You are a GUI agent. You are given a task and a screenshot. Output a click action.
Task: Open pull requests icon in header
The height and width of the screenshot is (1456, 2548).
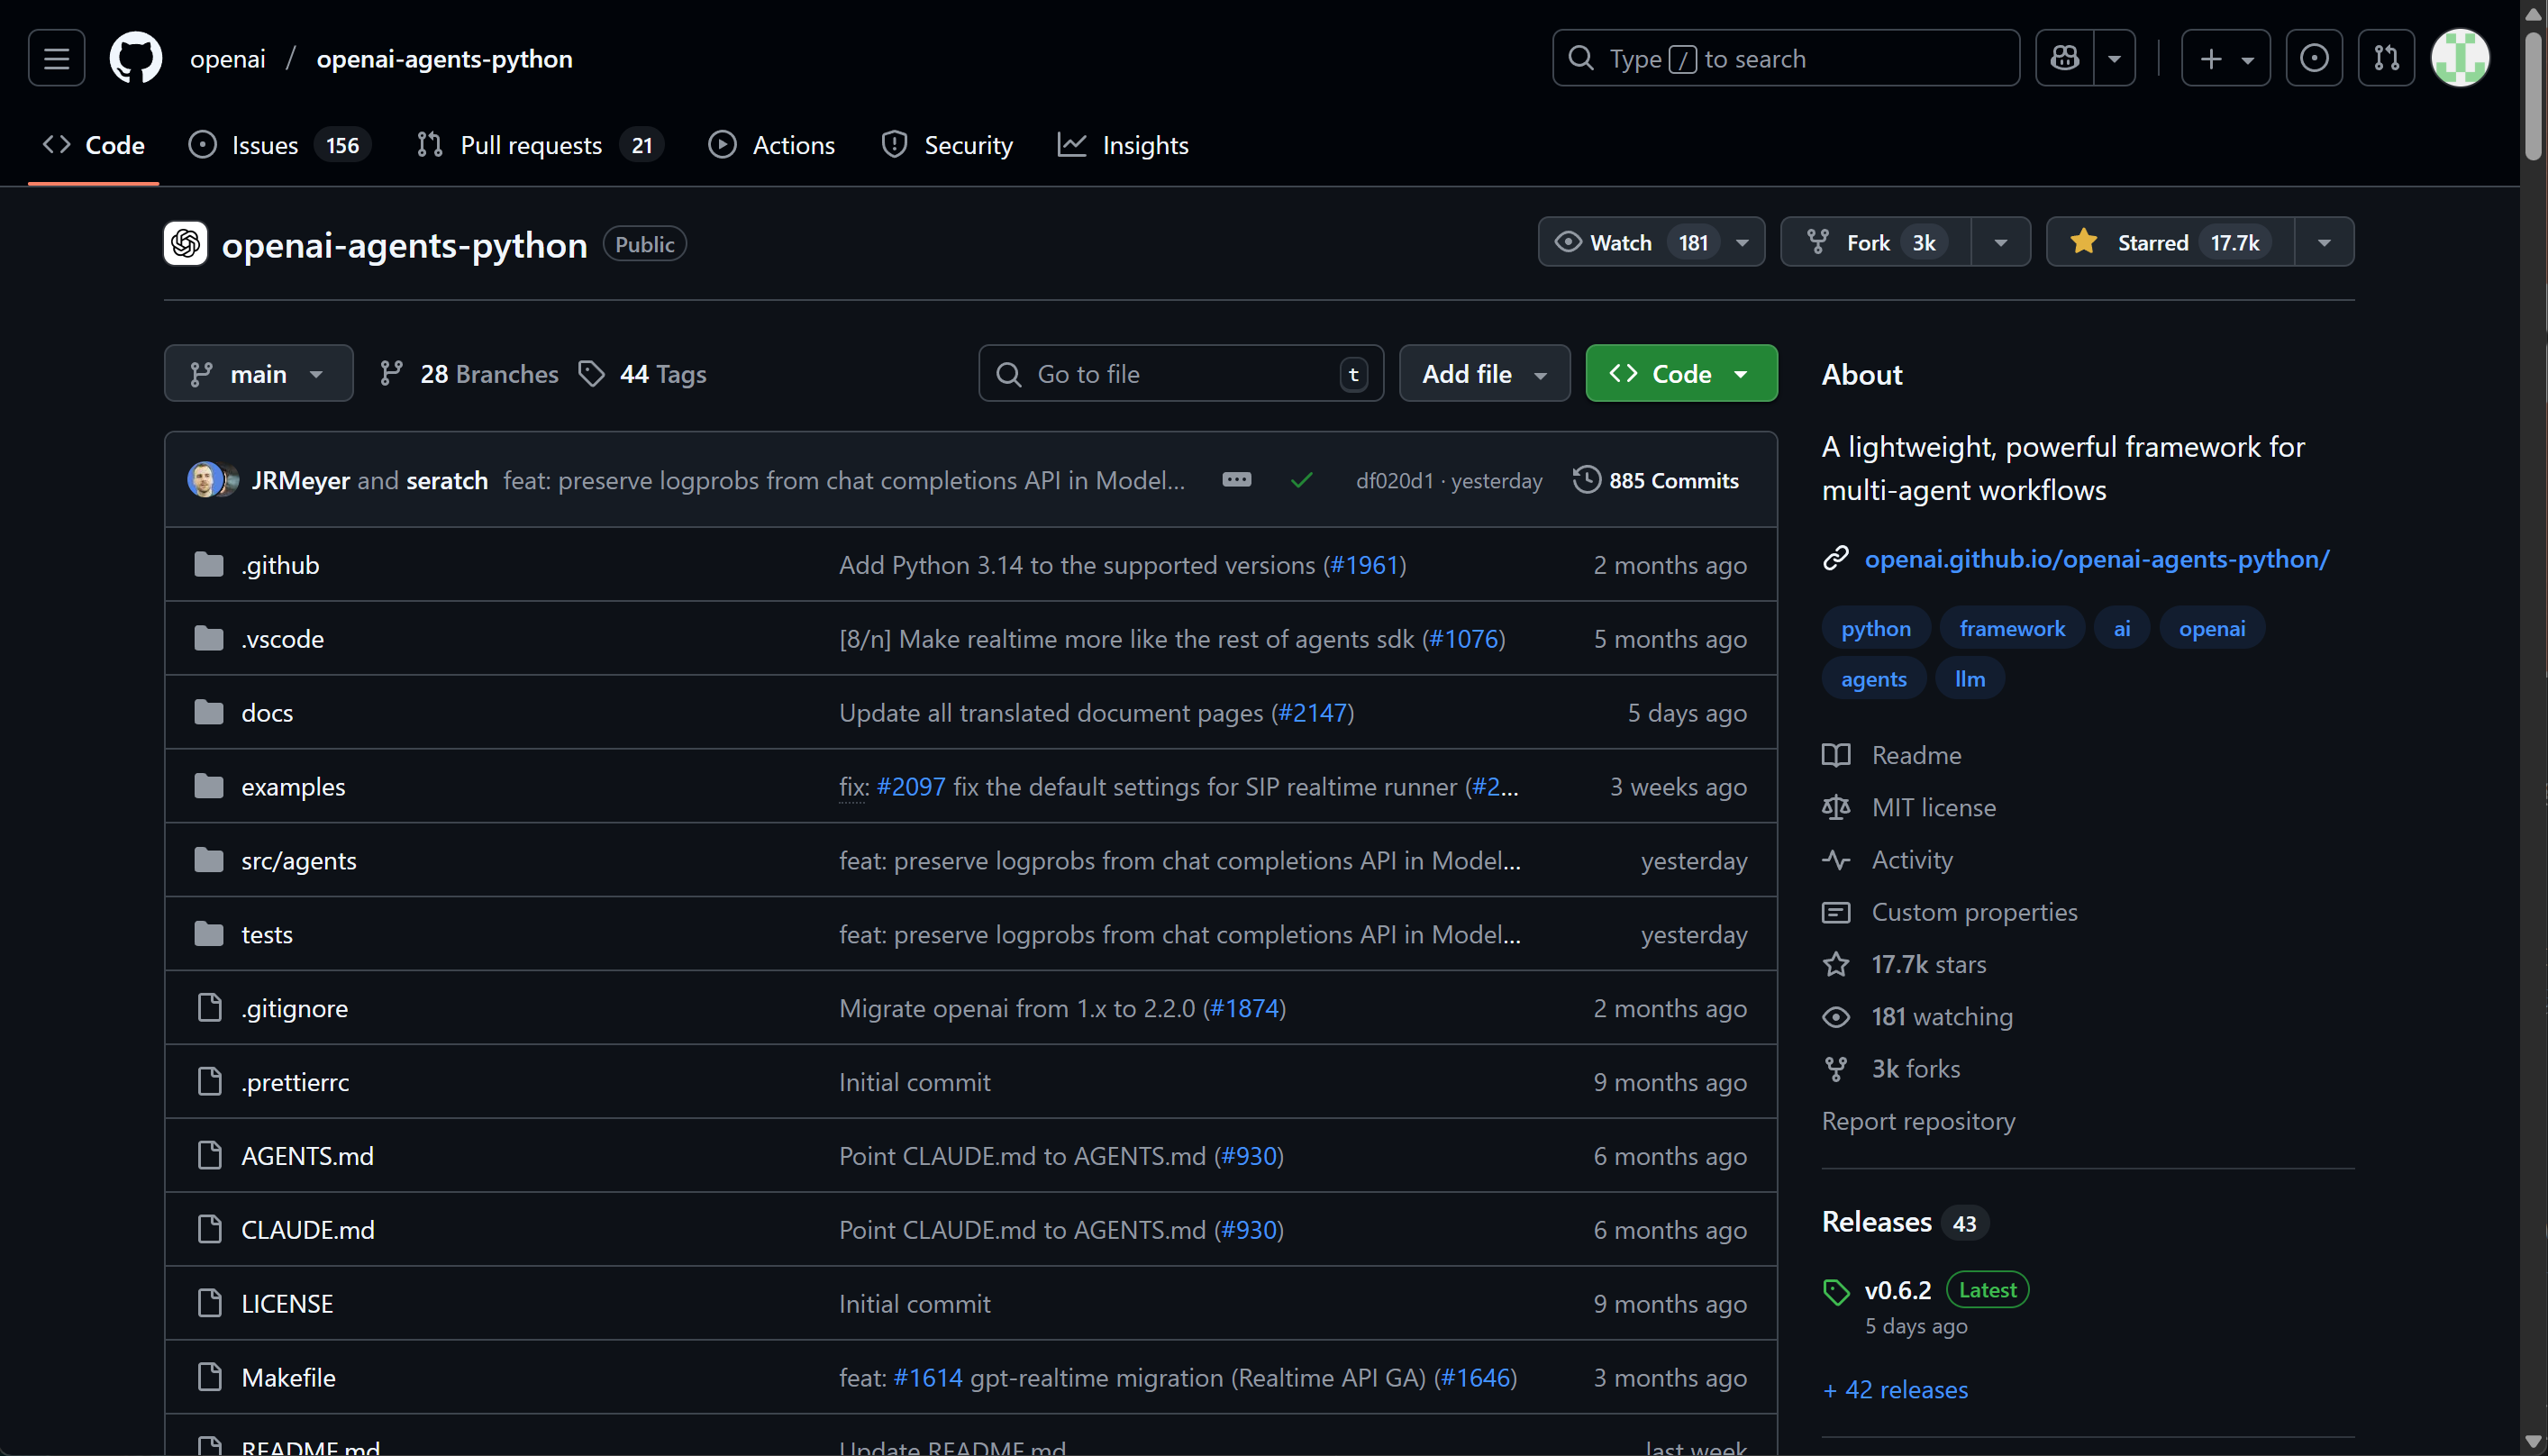point(2387,58)
